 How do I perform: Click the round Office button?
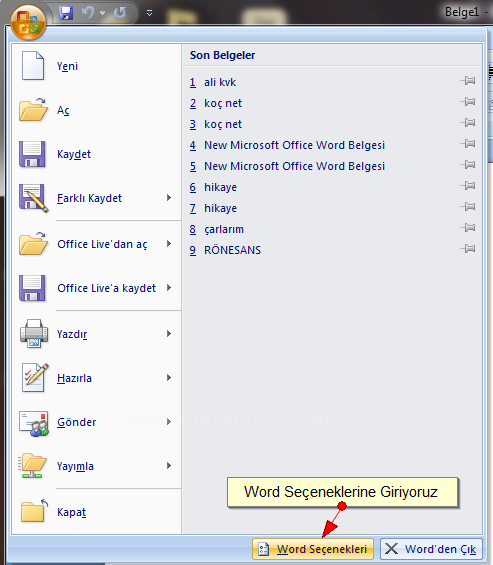point(28,22)
